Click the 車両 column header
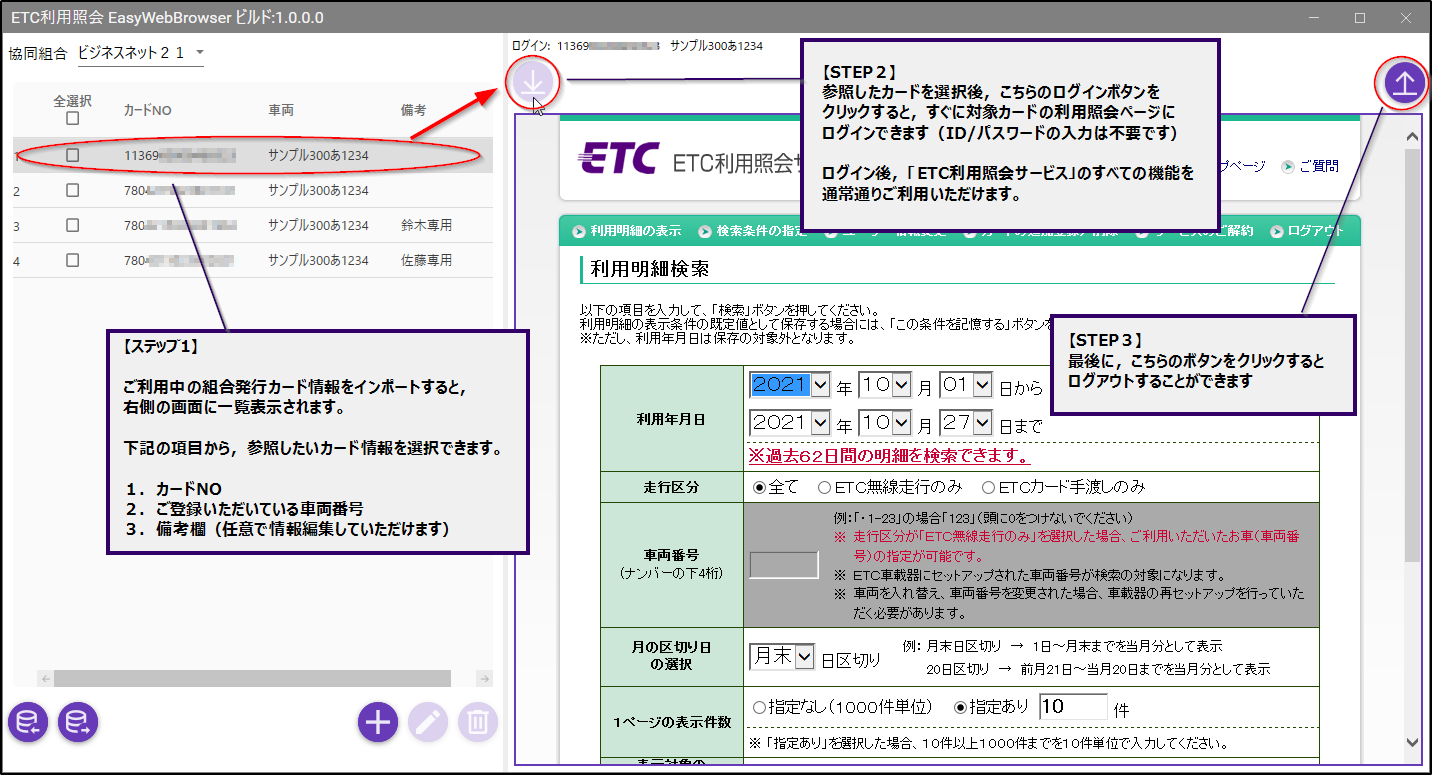Screen dimensions: 1432x775 (281, 110)
